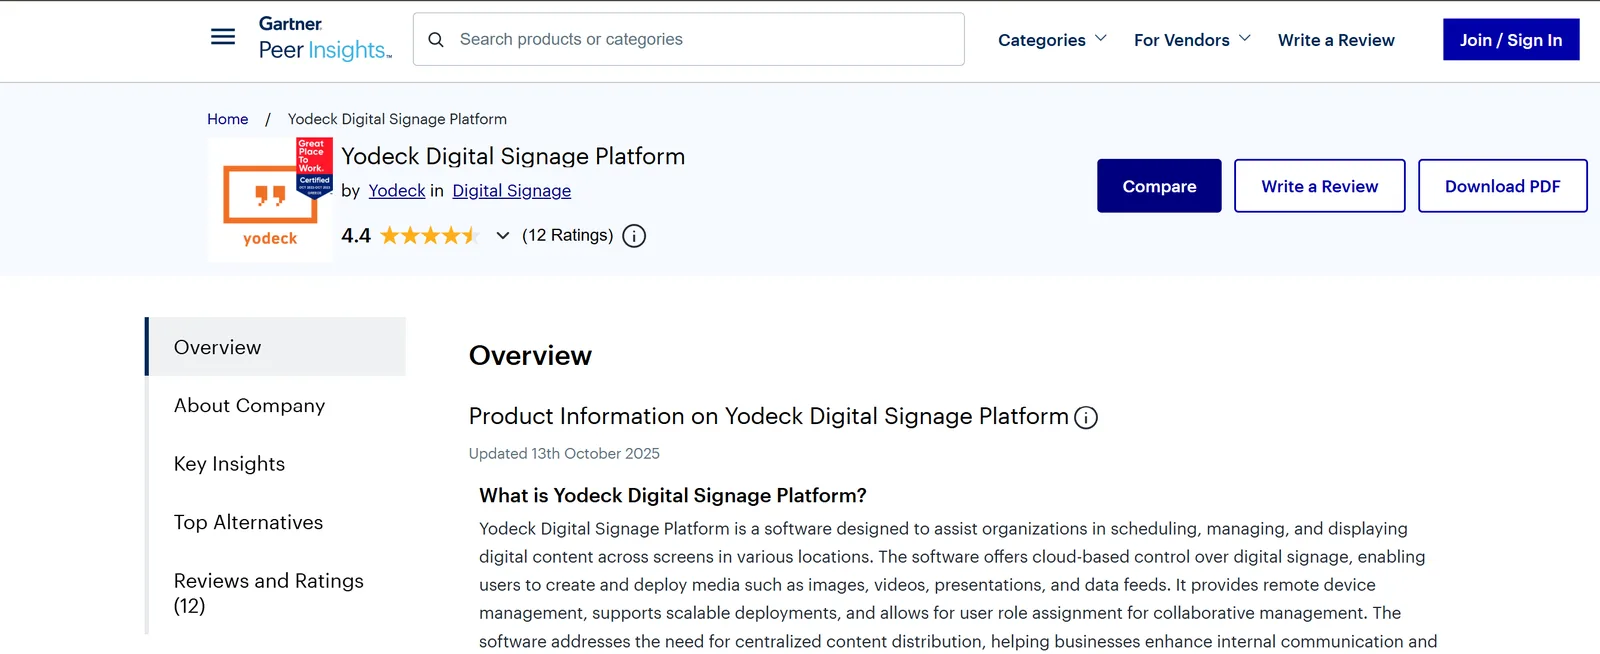Click the Great Place To Work badge

coord(314,168)
